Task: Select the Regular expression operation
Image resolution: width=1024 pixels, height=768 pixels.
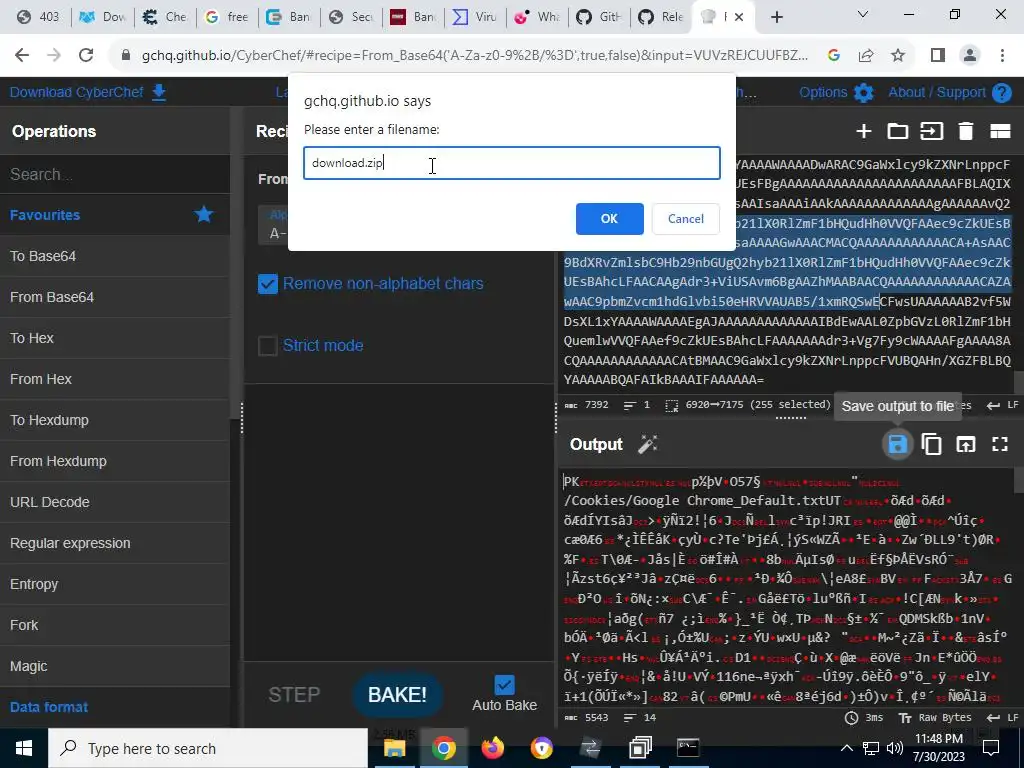Action: point(115,543)
